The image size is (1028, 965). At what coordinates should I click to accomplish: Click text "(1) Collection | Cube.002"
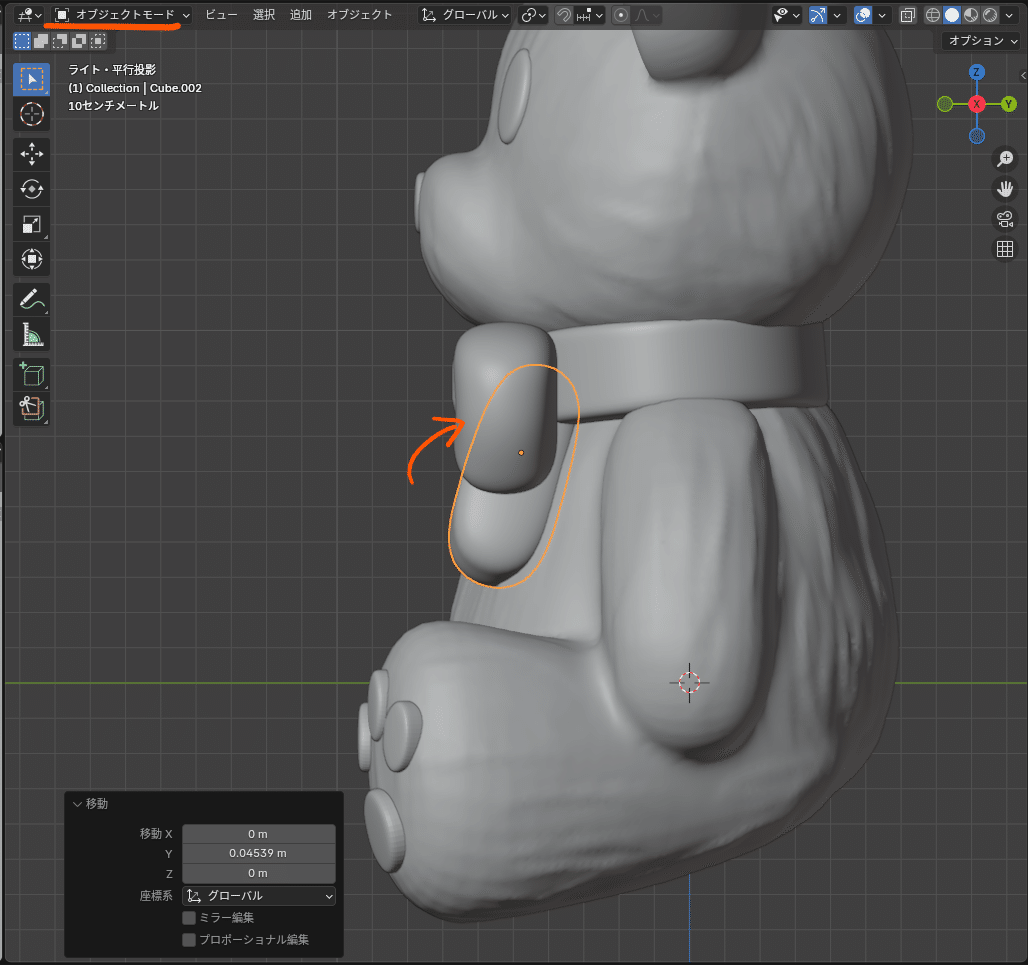[x=135, y=88]
